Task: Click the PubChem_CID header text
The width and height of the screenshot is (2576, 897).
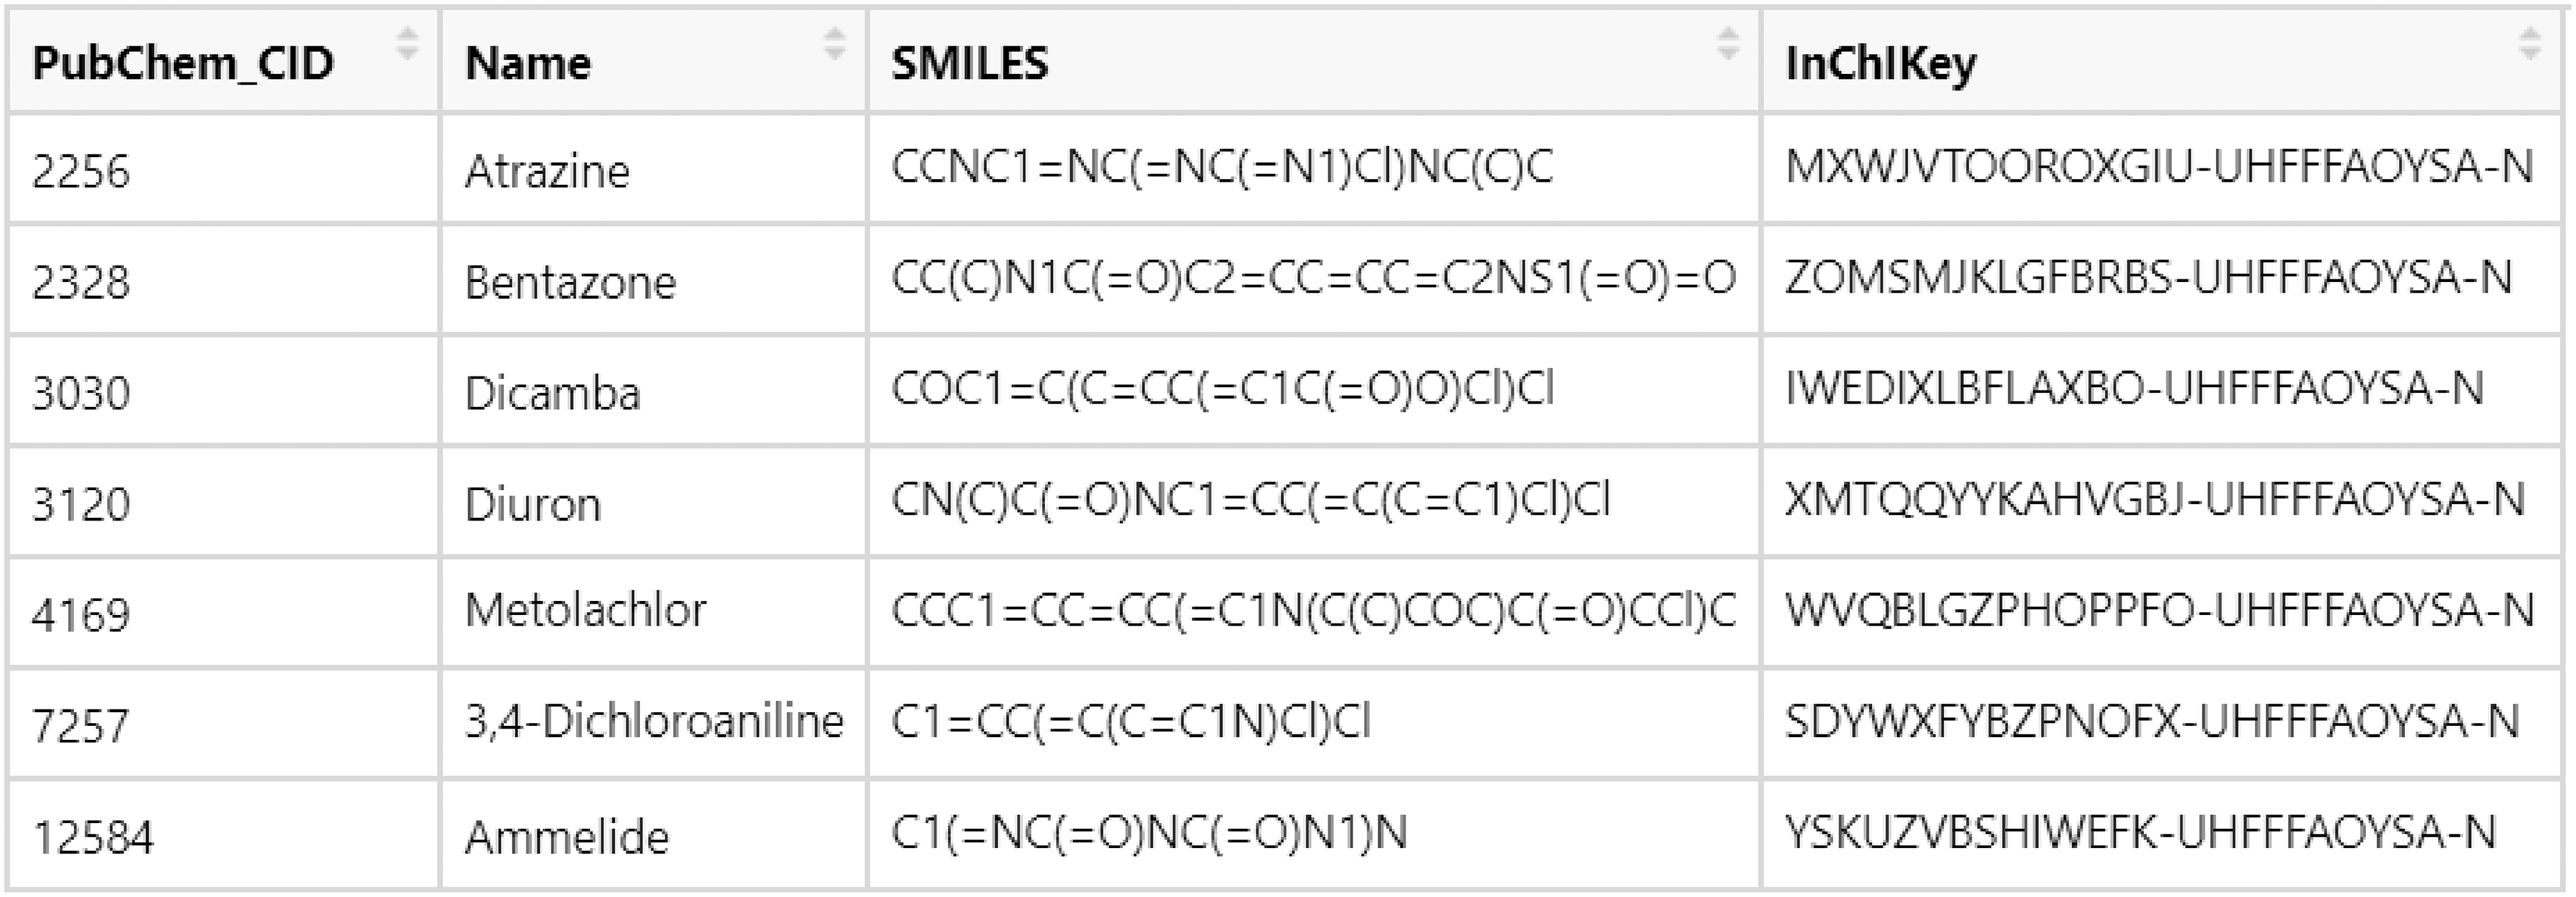Action: 183,64
